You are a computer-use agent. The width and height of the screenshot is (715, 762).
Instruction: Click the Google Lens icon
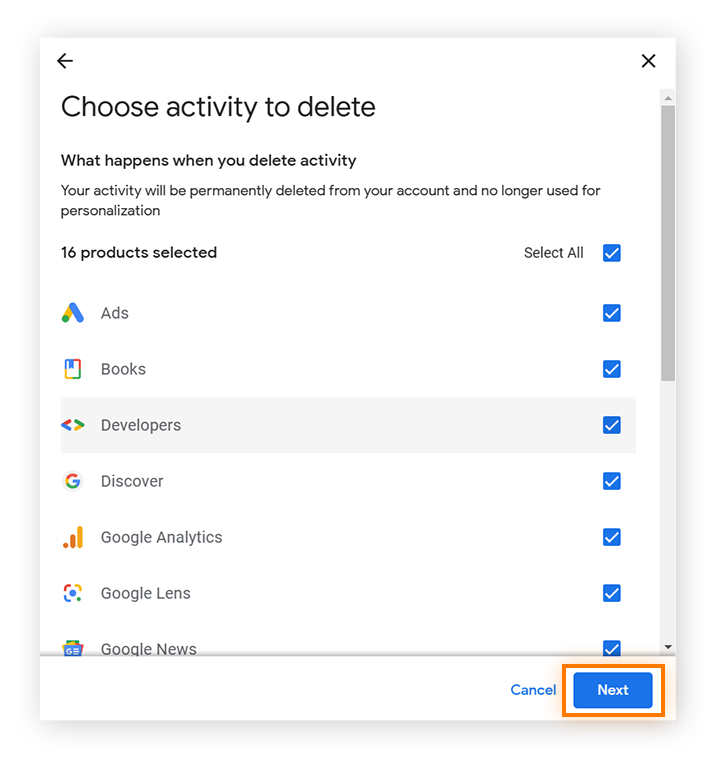pos(73,593)
